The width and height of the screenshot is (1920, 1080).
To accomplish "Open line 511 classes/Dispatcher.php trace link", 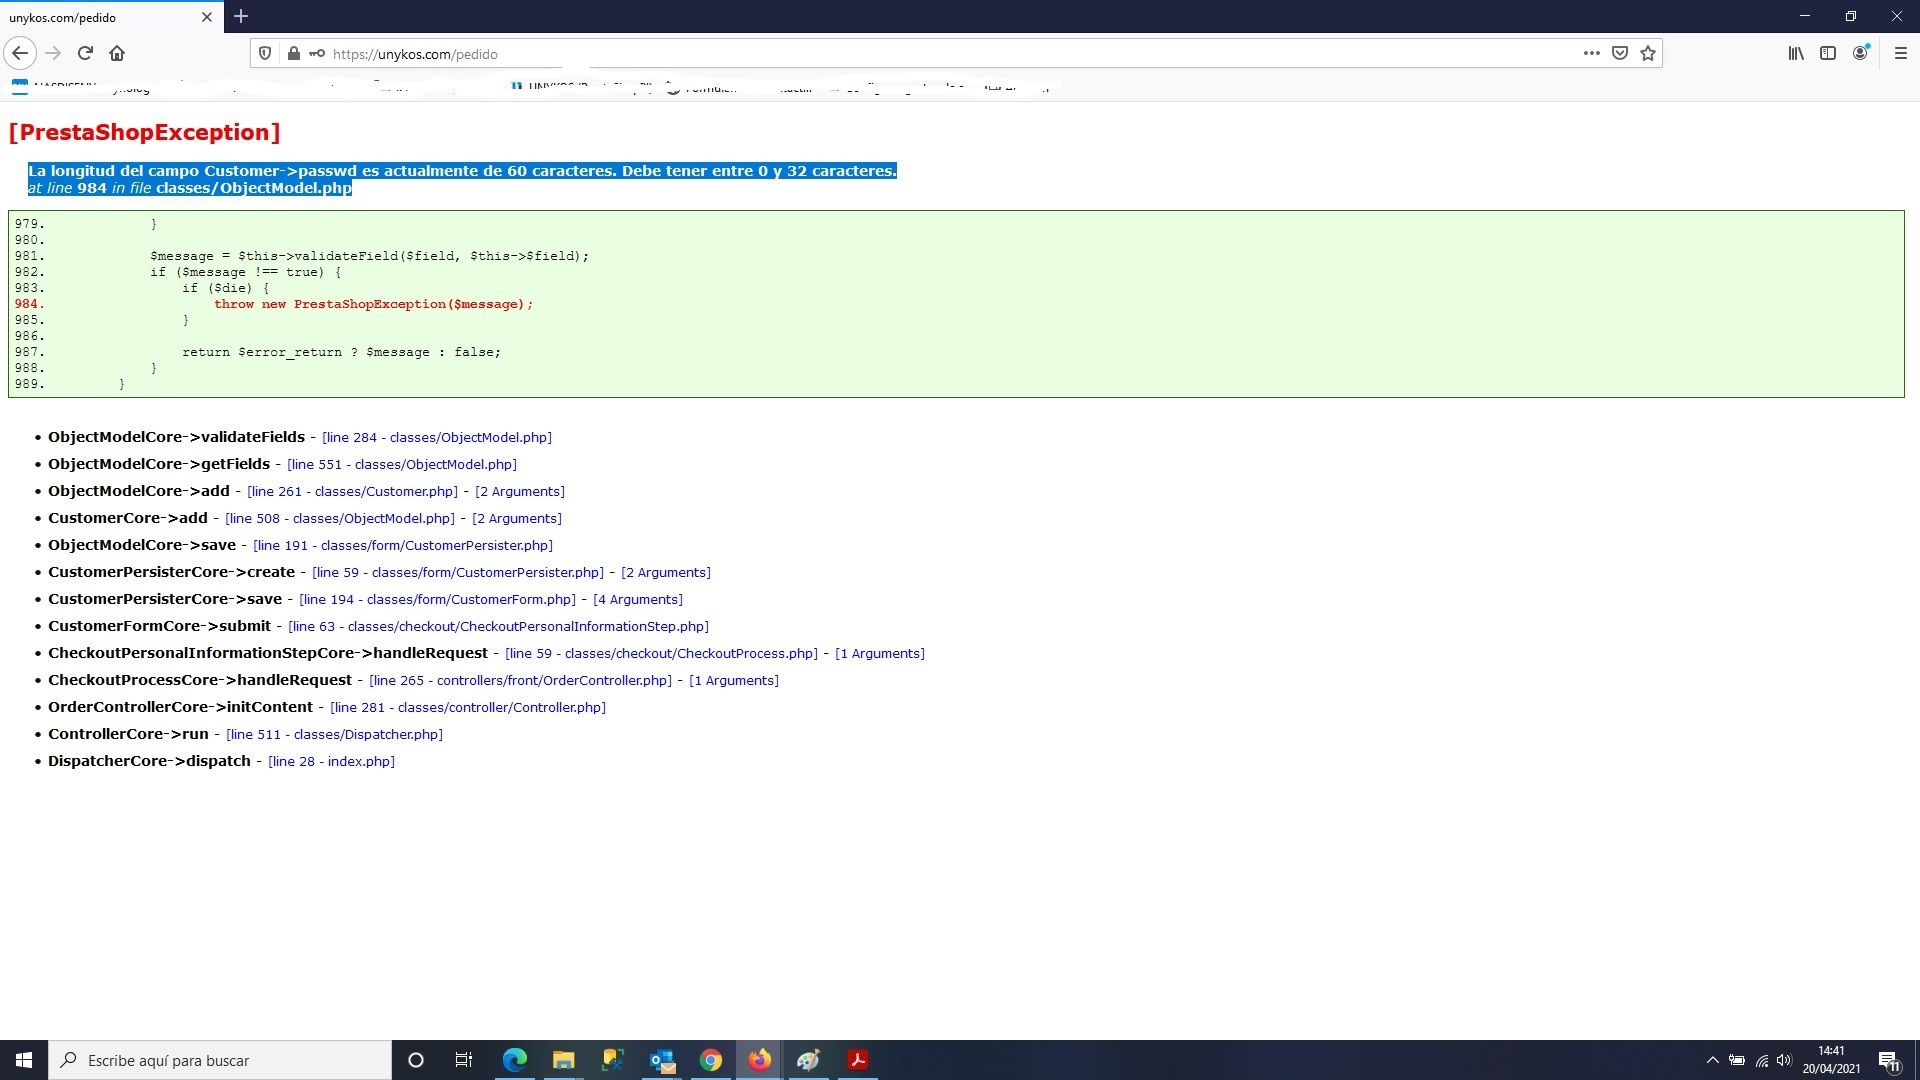I will point(334,734).
